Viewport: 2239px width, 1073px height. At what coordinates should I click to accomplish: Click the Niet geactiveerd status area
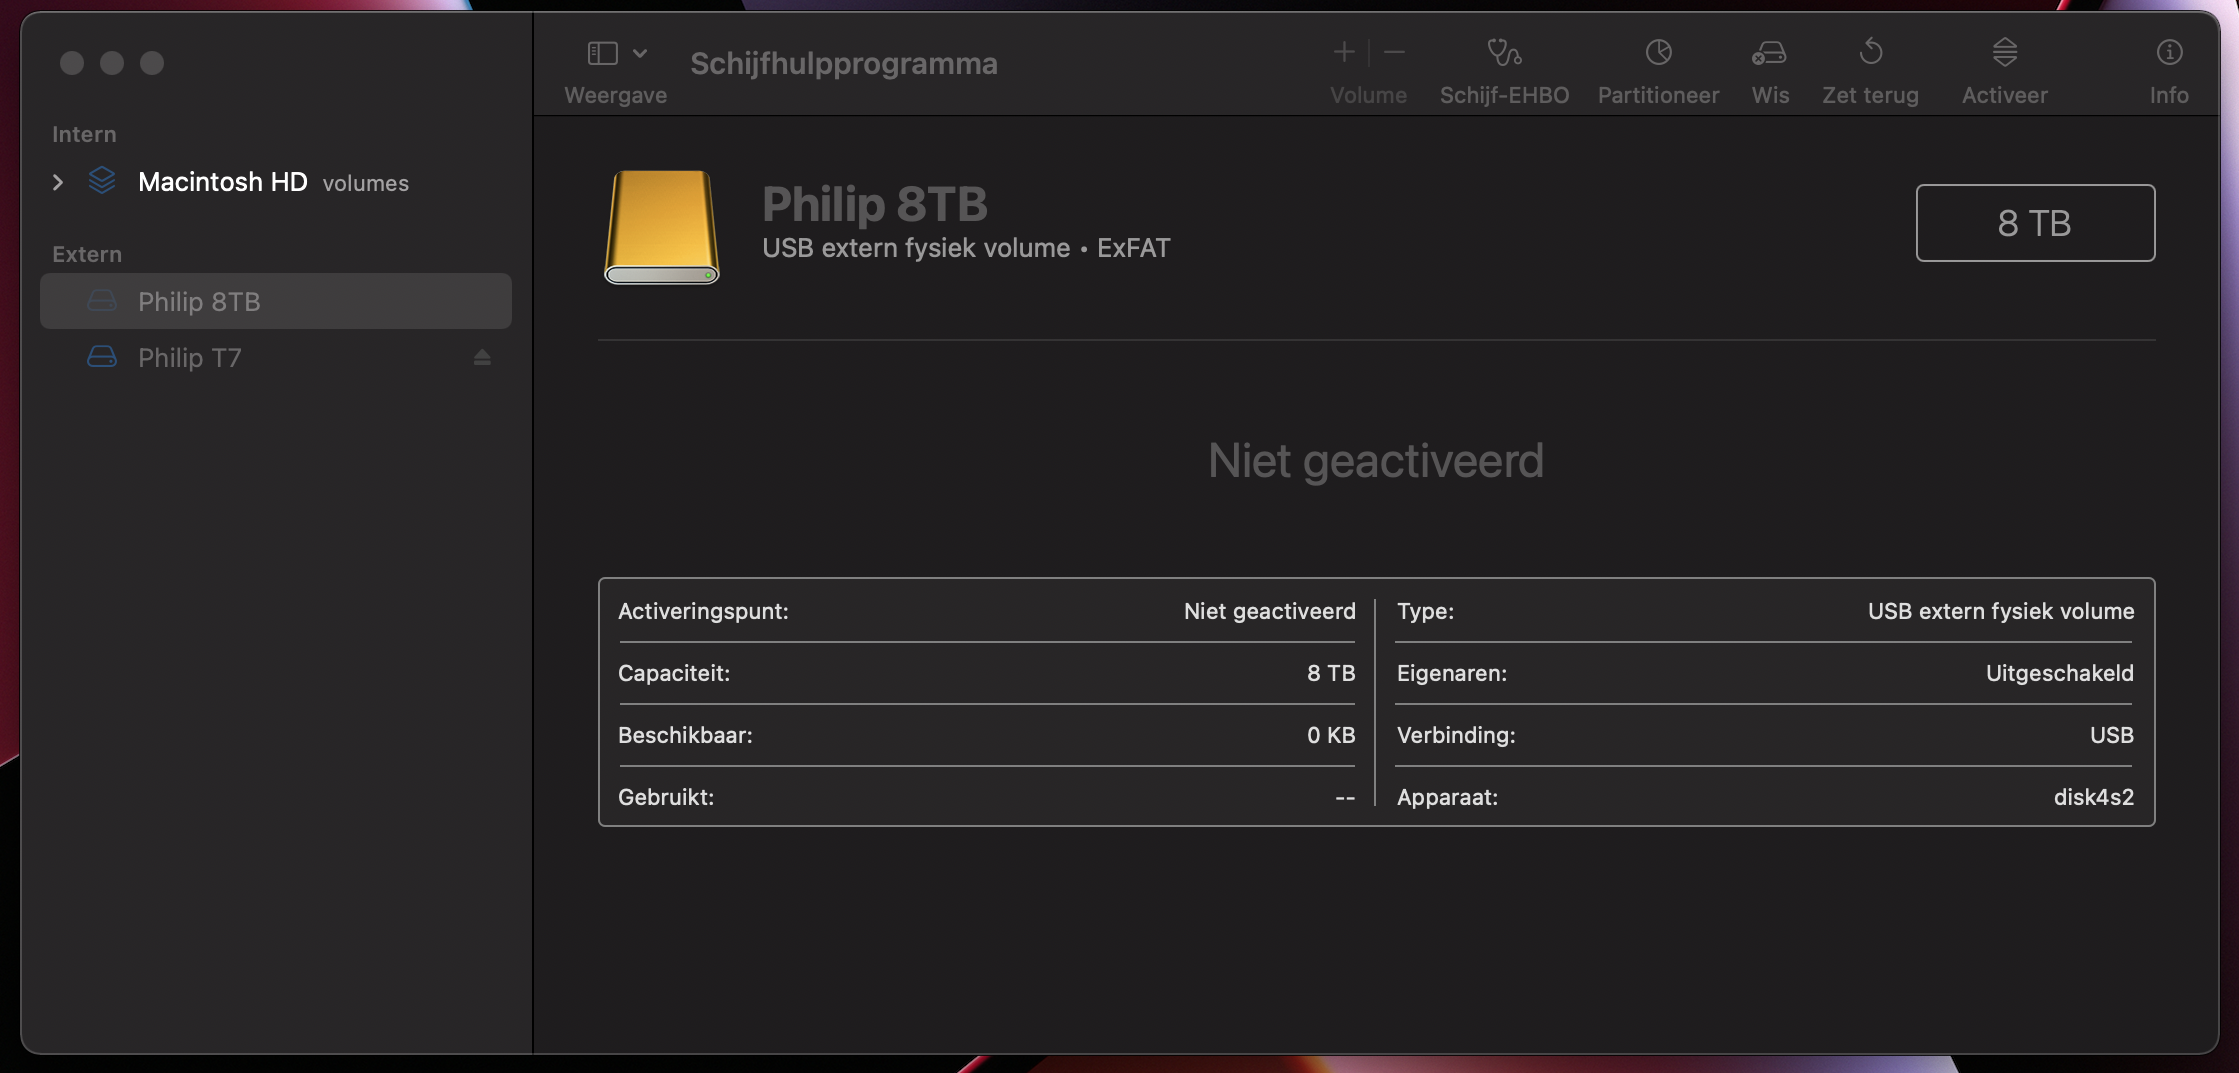[x=1374, y=459]
